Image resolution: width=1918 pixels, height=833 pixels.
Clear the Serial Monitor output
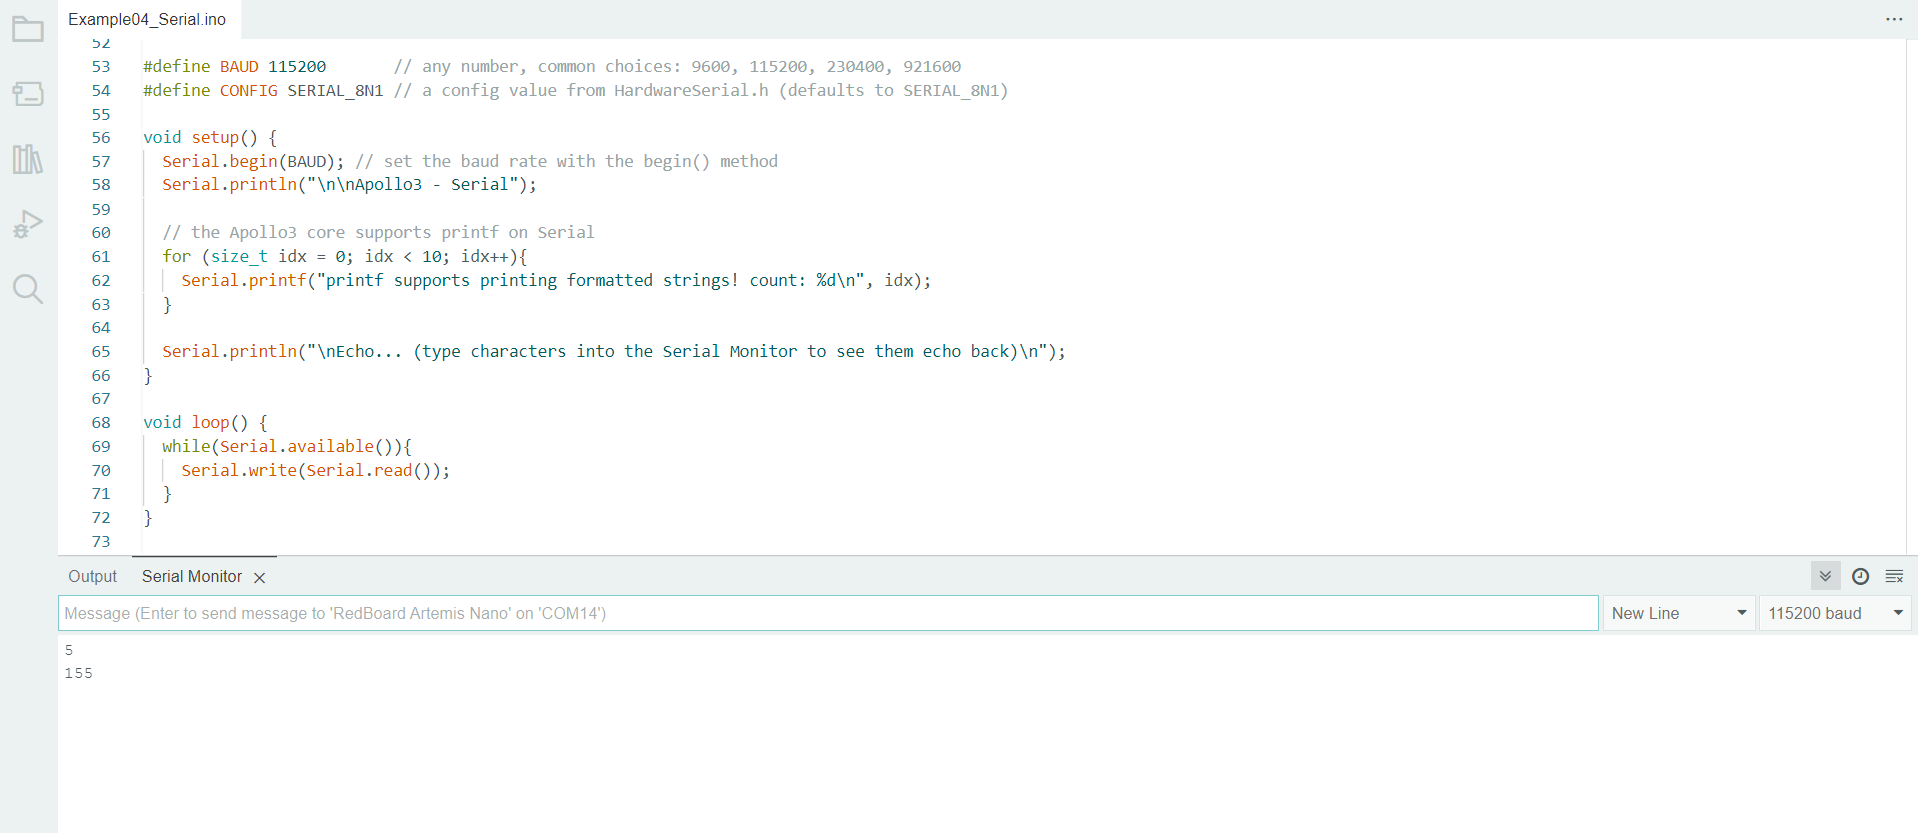1894,576
